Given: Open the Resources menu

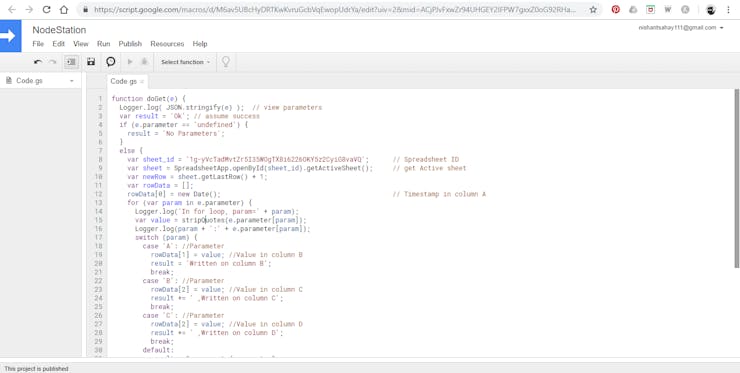Looking at the screenshot, I should coord(167,44).
